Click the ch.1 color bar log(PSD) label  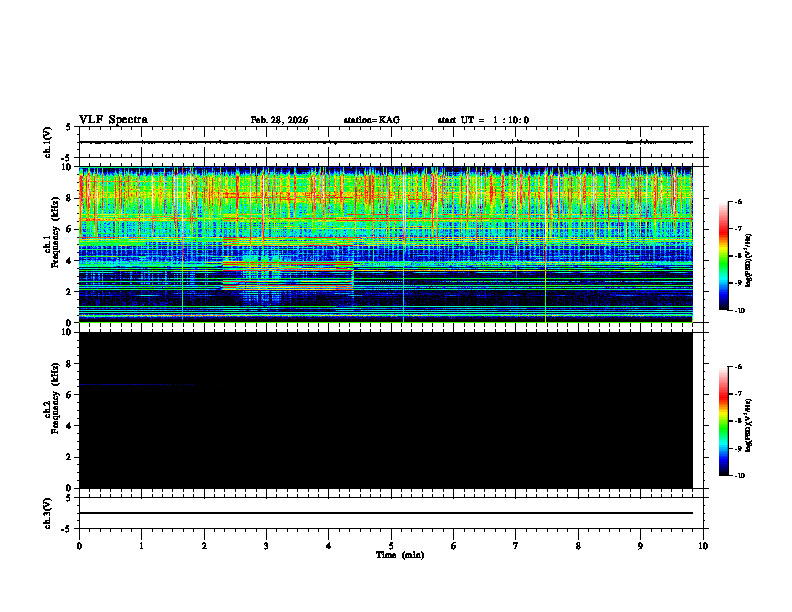pyautogui.click(x=749, y=260)
